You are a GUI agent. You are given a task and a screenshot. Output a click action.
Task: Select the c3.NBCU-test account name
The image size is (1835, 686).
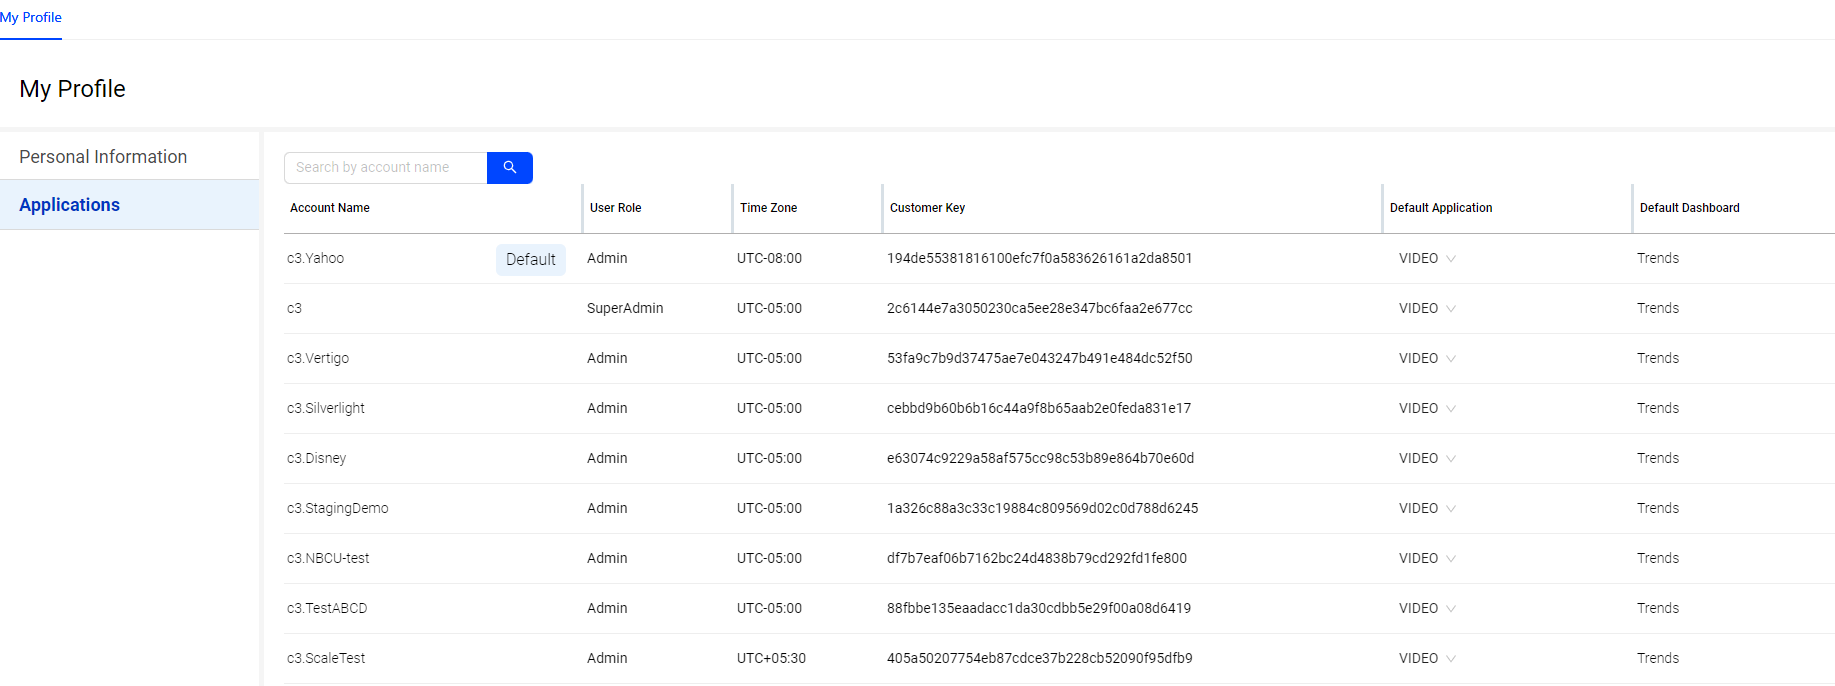click(x=328, y=558)
